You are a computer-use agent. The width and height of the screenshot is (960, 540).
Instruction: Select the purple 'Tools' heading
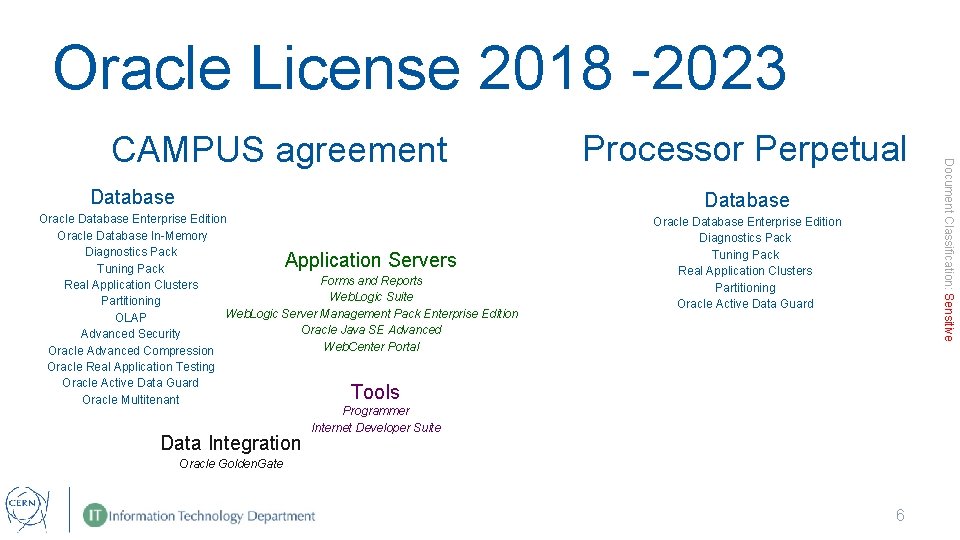(375, 392)
